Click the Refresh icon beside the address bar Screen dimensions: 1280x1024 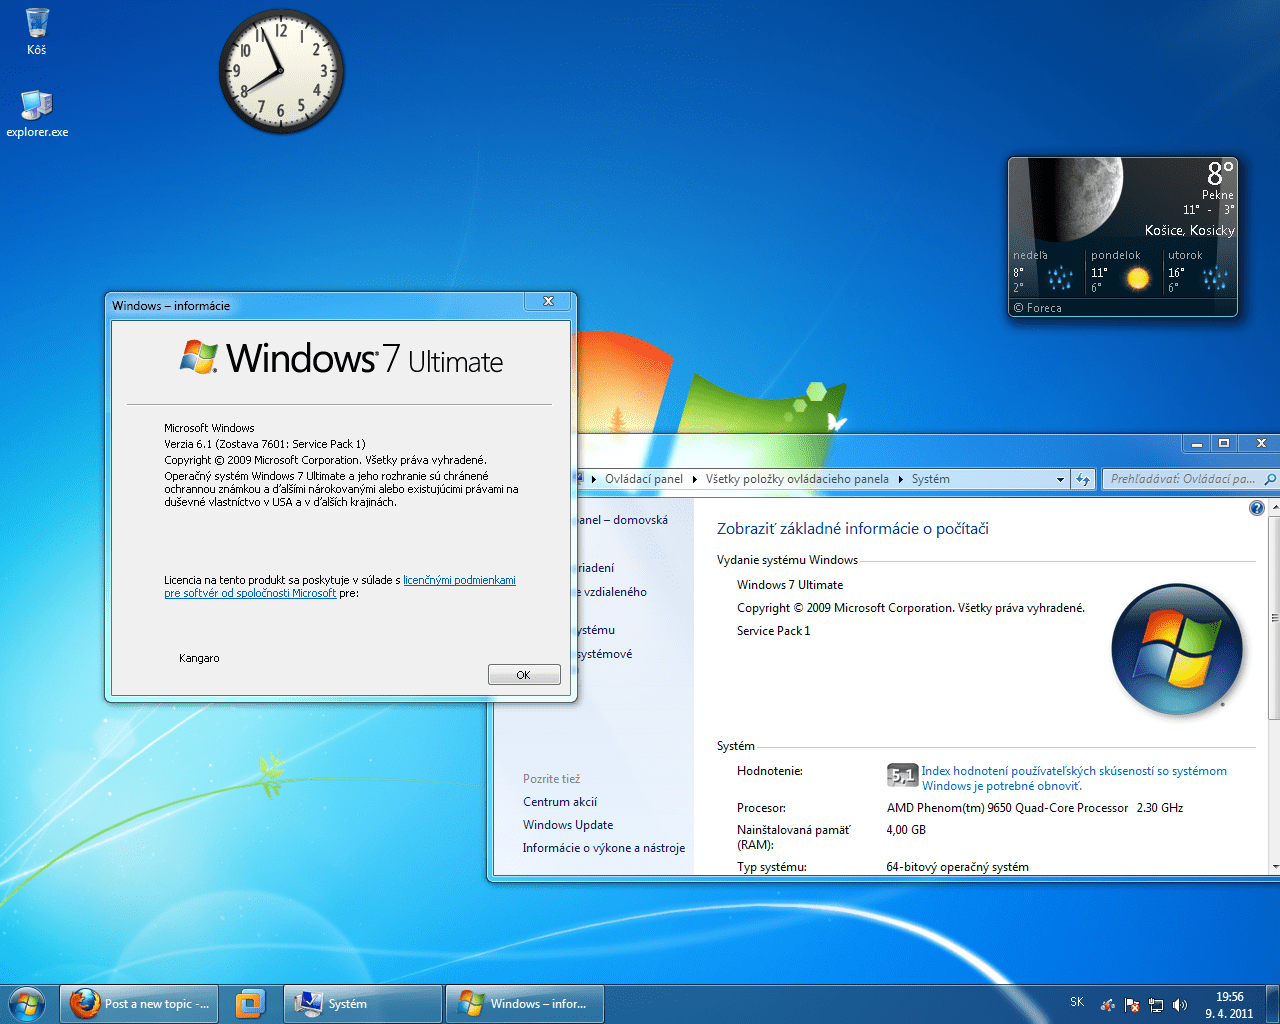coord(1083,479)
